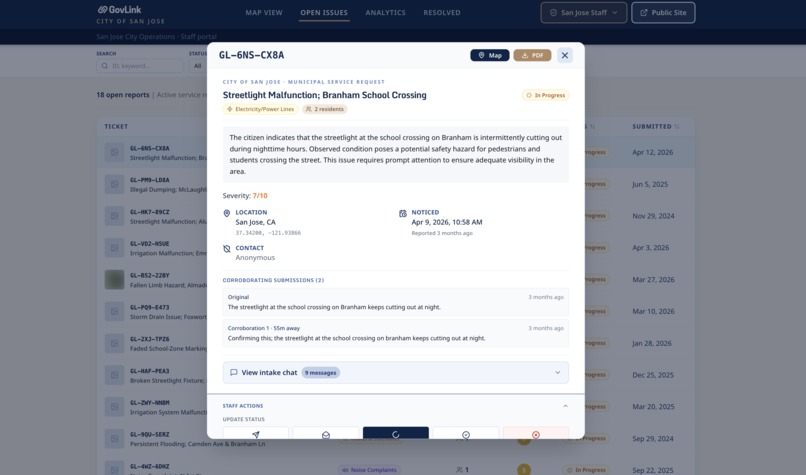This screenshot has height=475, width=806.
Task: Click the Electricity/Power Lines category tag
Action: coord(260,109)
